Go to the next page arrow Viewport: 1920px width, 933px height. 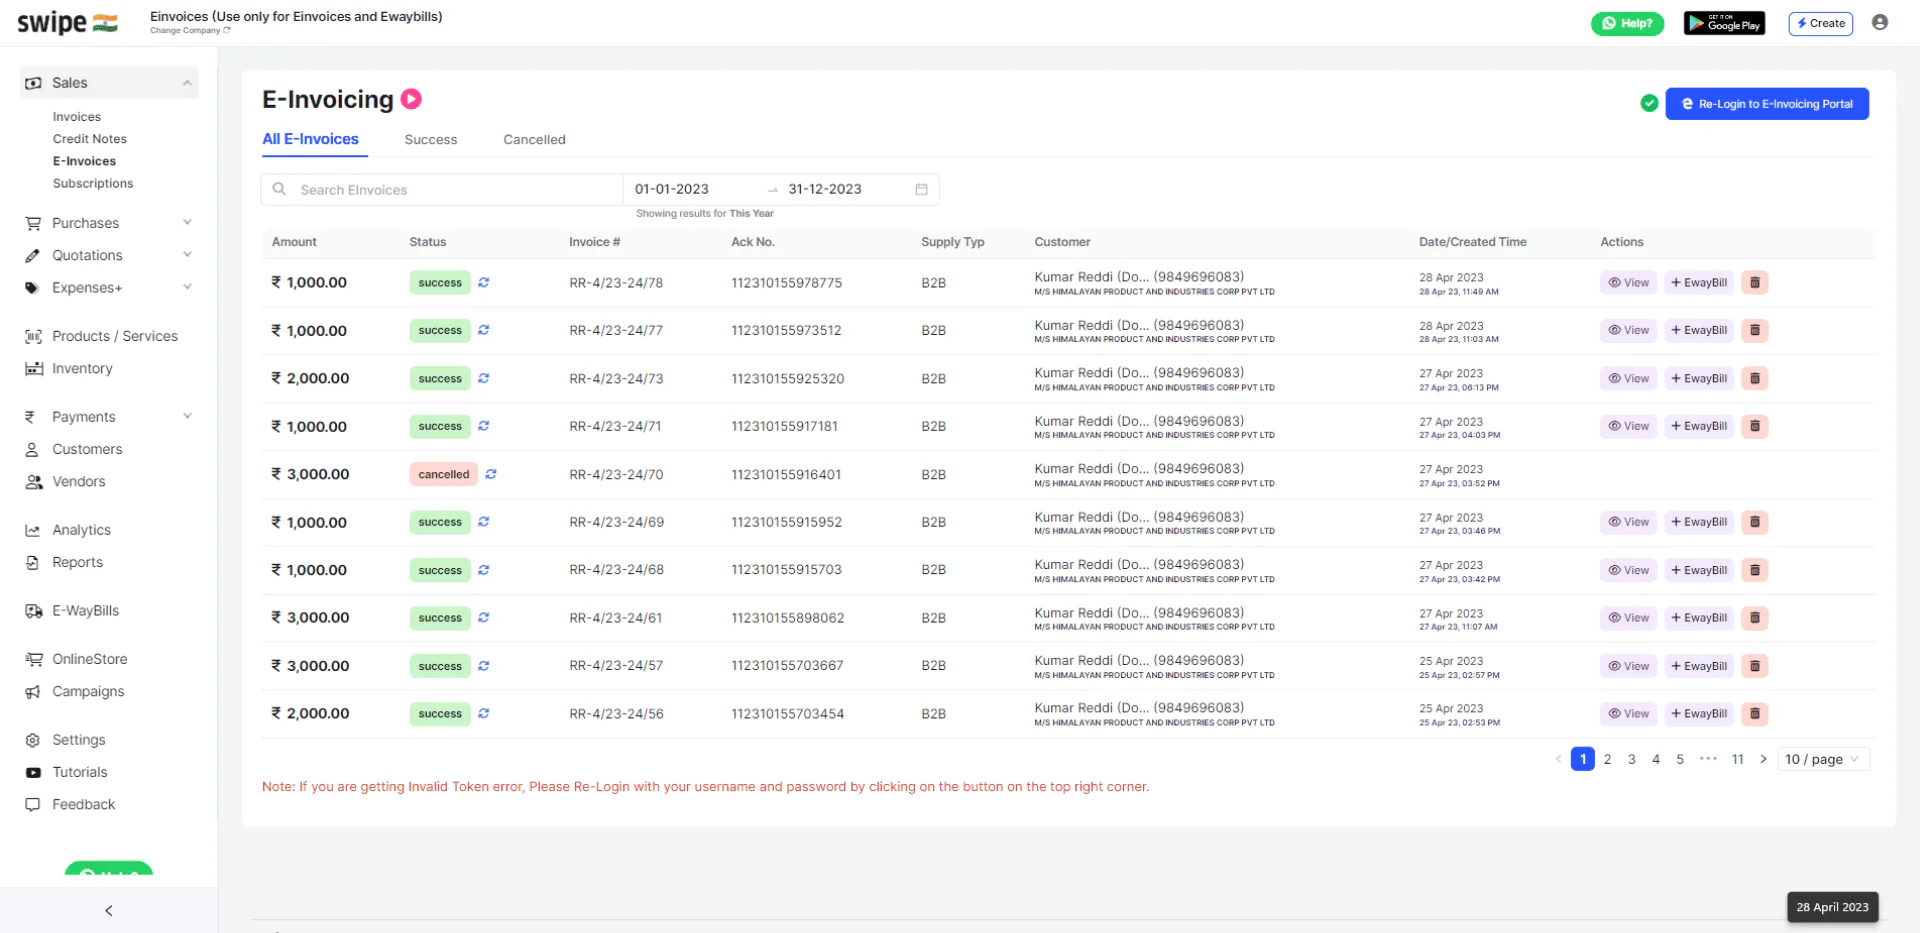[x=1763, y=760]
